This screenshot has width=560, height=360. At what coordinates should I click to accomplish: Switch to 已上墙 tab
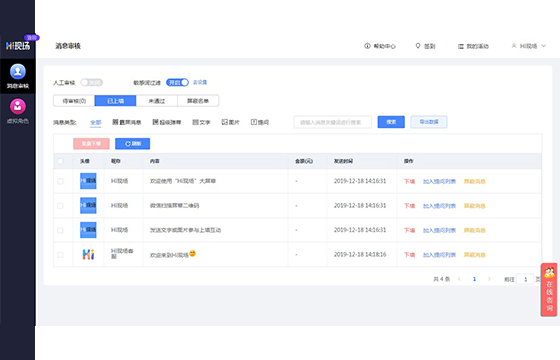pos(115,101)
